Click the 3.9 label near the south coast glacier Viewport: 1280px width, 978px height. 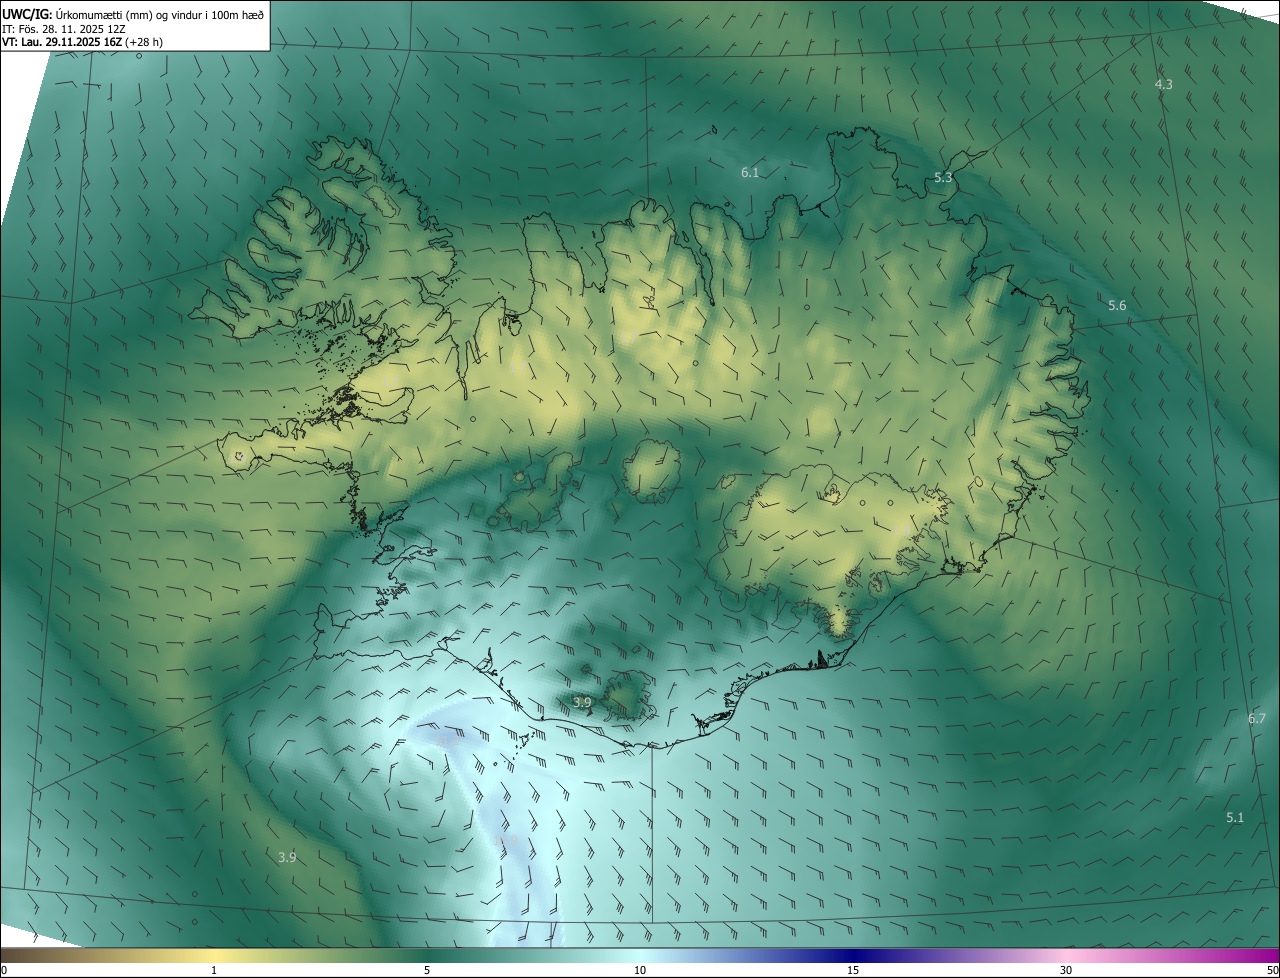pyautogui.click(x=583, y=703)
